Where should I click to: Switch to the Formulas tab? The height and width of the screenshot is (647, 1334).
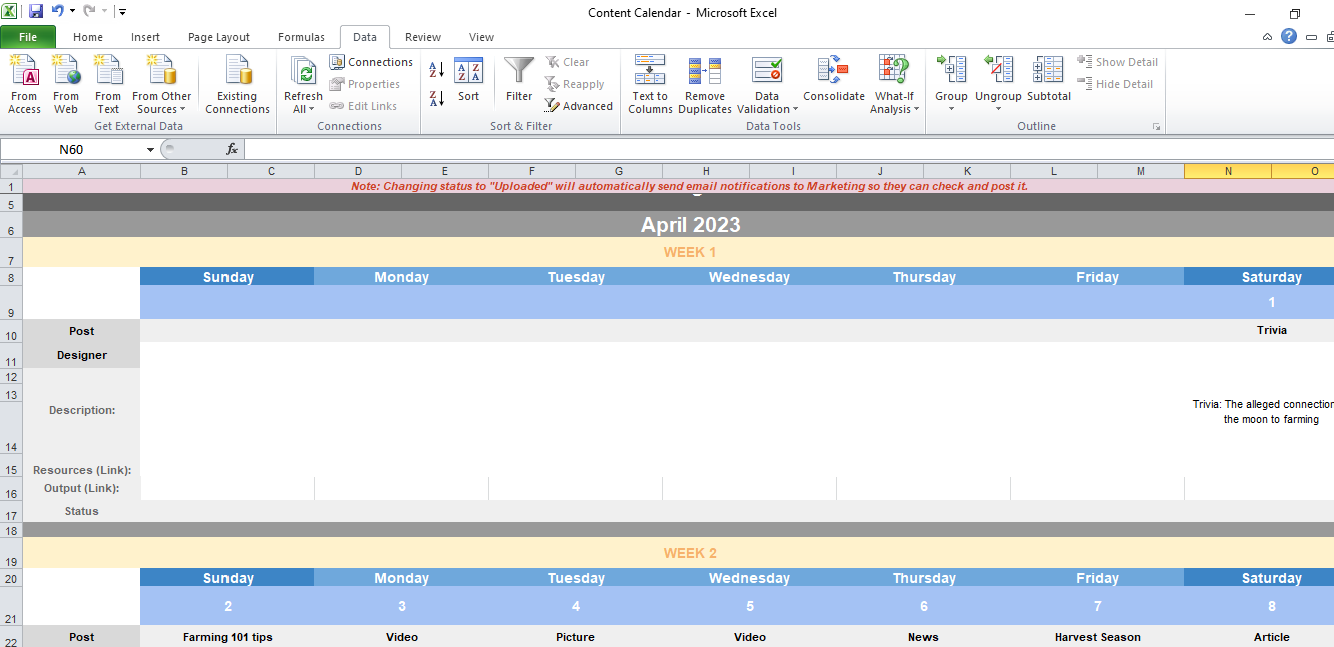[301, 37]
